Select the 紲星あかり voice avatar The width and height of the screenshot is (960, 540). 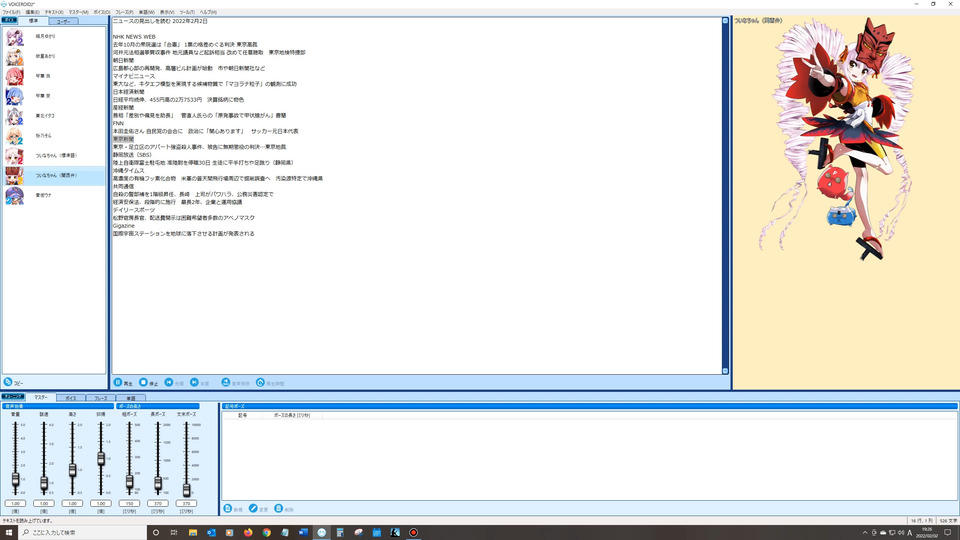point(15,56)
